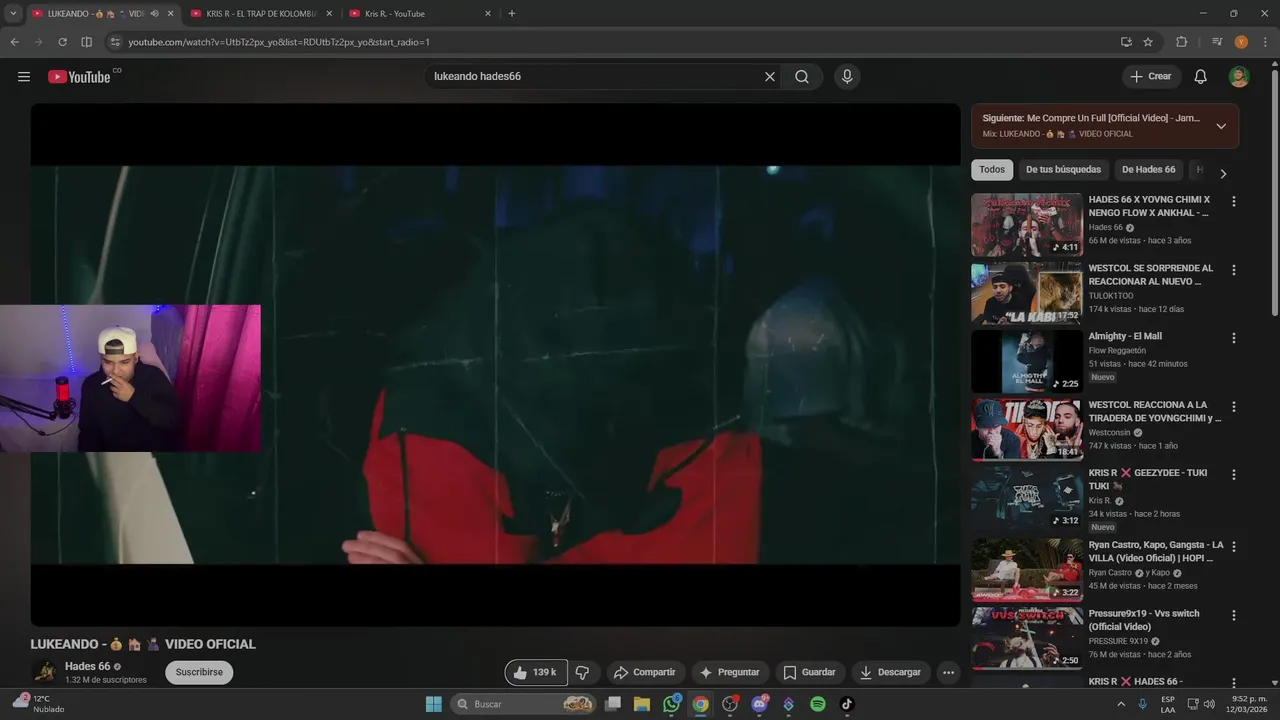
Task: Open options for Almighty - El Mall video
Action: (1233, 338)
